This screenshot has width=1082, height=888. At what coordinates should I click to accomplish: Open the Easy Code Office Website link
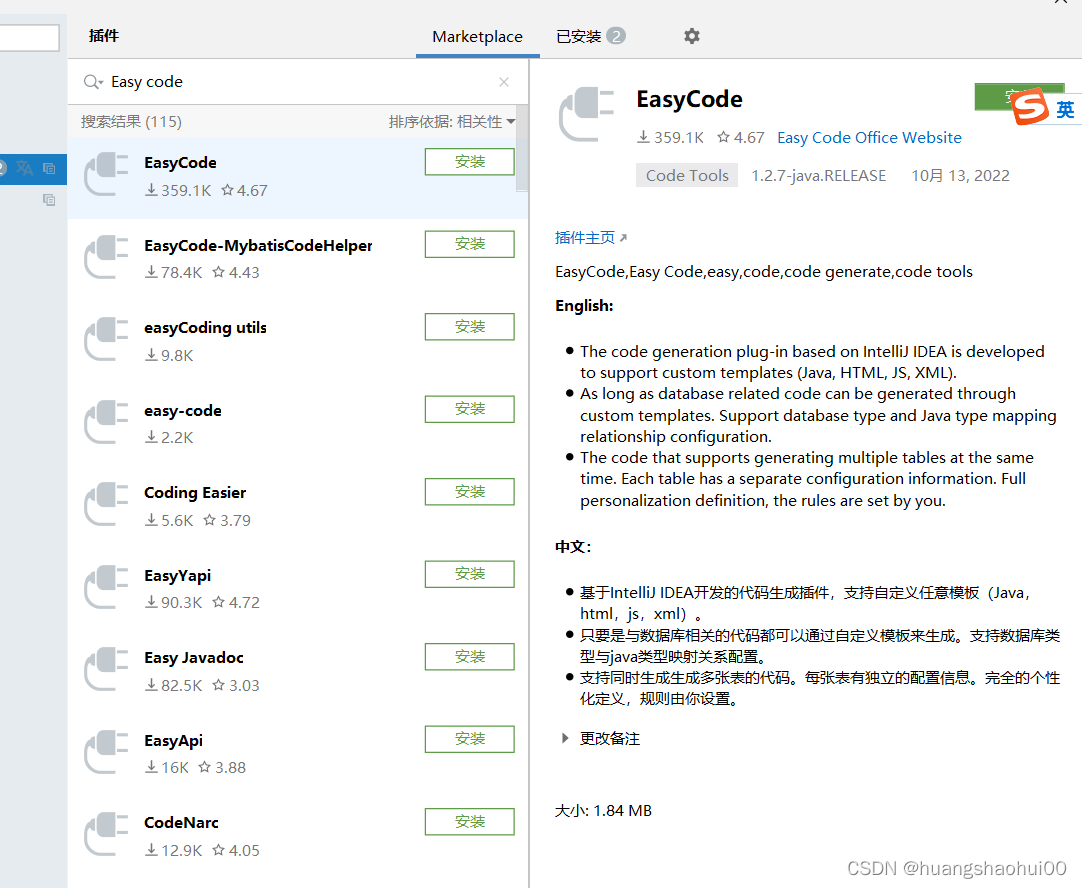click(869, 137)
